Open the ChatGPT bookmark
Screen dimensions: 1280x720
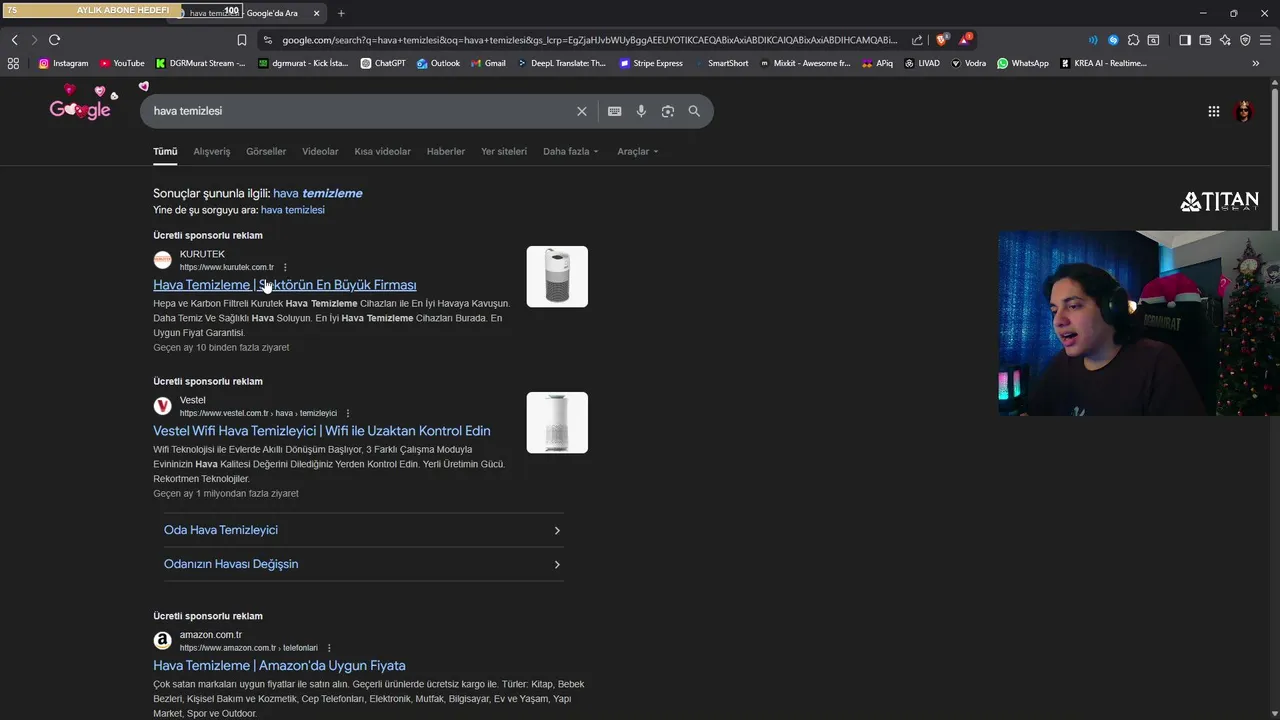click(x=383, y=63)
